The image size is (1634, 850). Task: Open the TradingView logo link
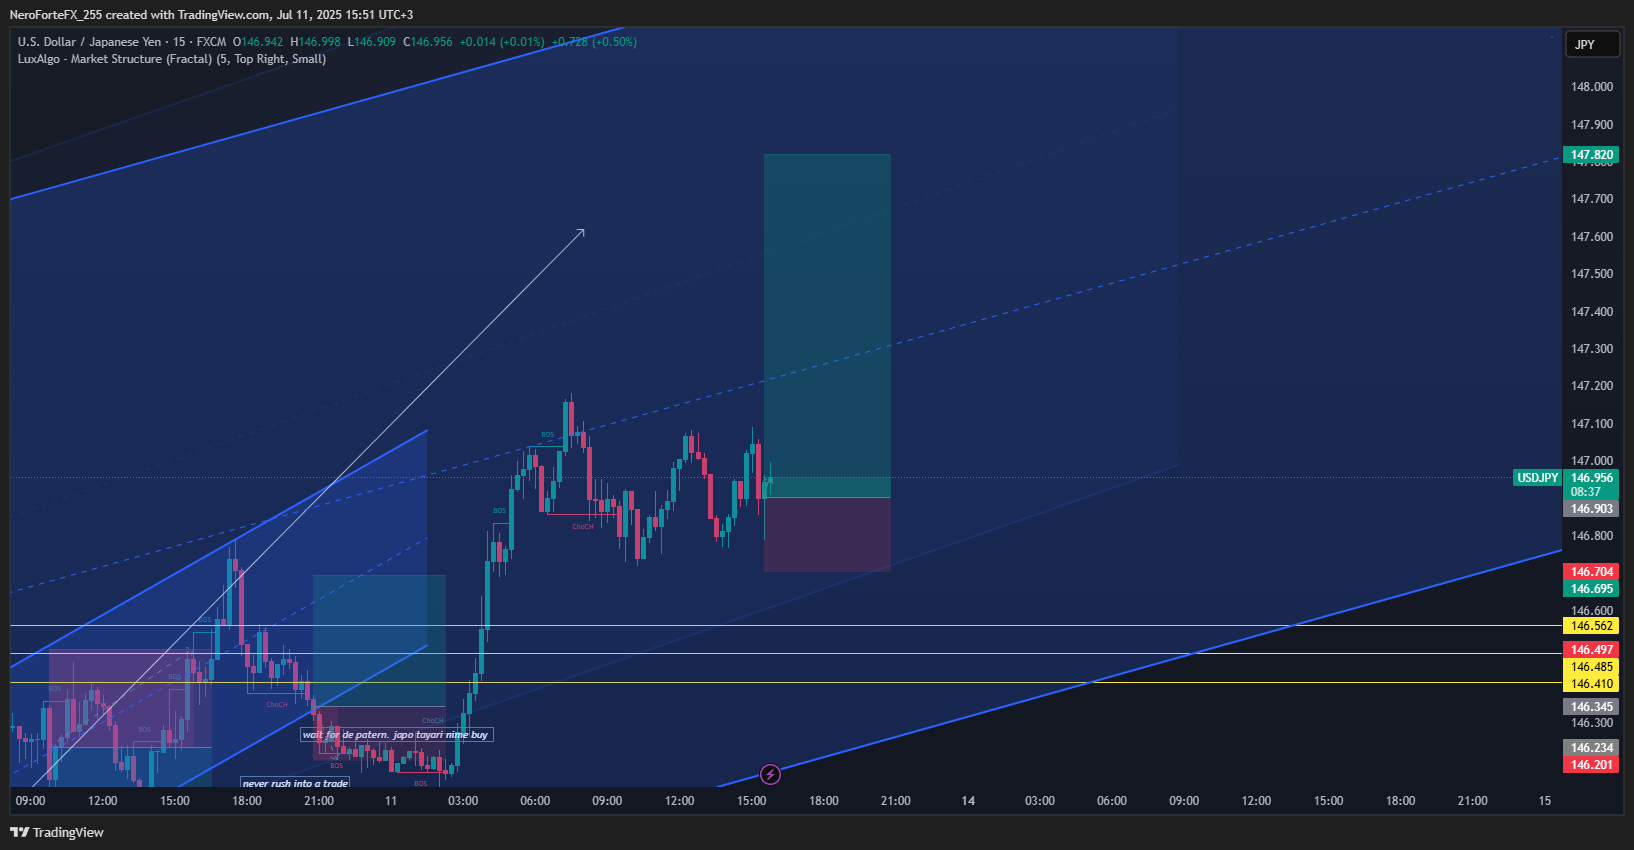pyautogui.click(x=57, y=832)
